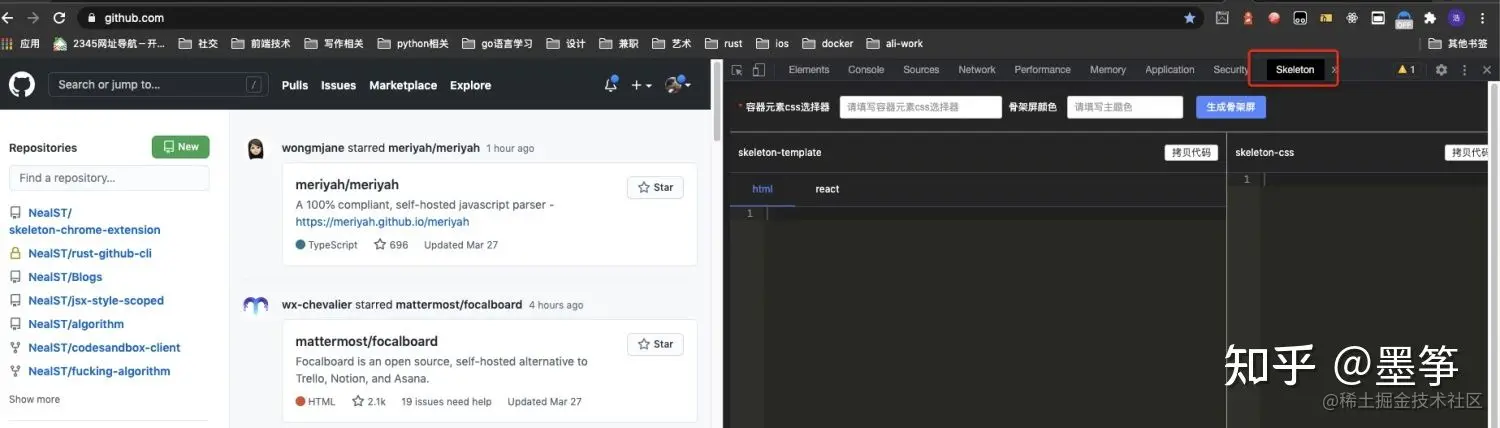
Task: Open the 社交 bookmark folder
Action: (x=198, y=44)
